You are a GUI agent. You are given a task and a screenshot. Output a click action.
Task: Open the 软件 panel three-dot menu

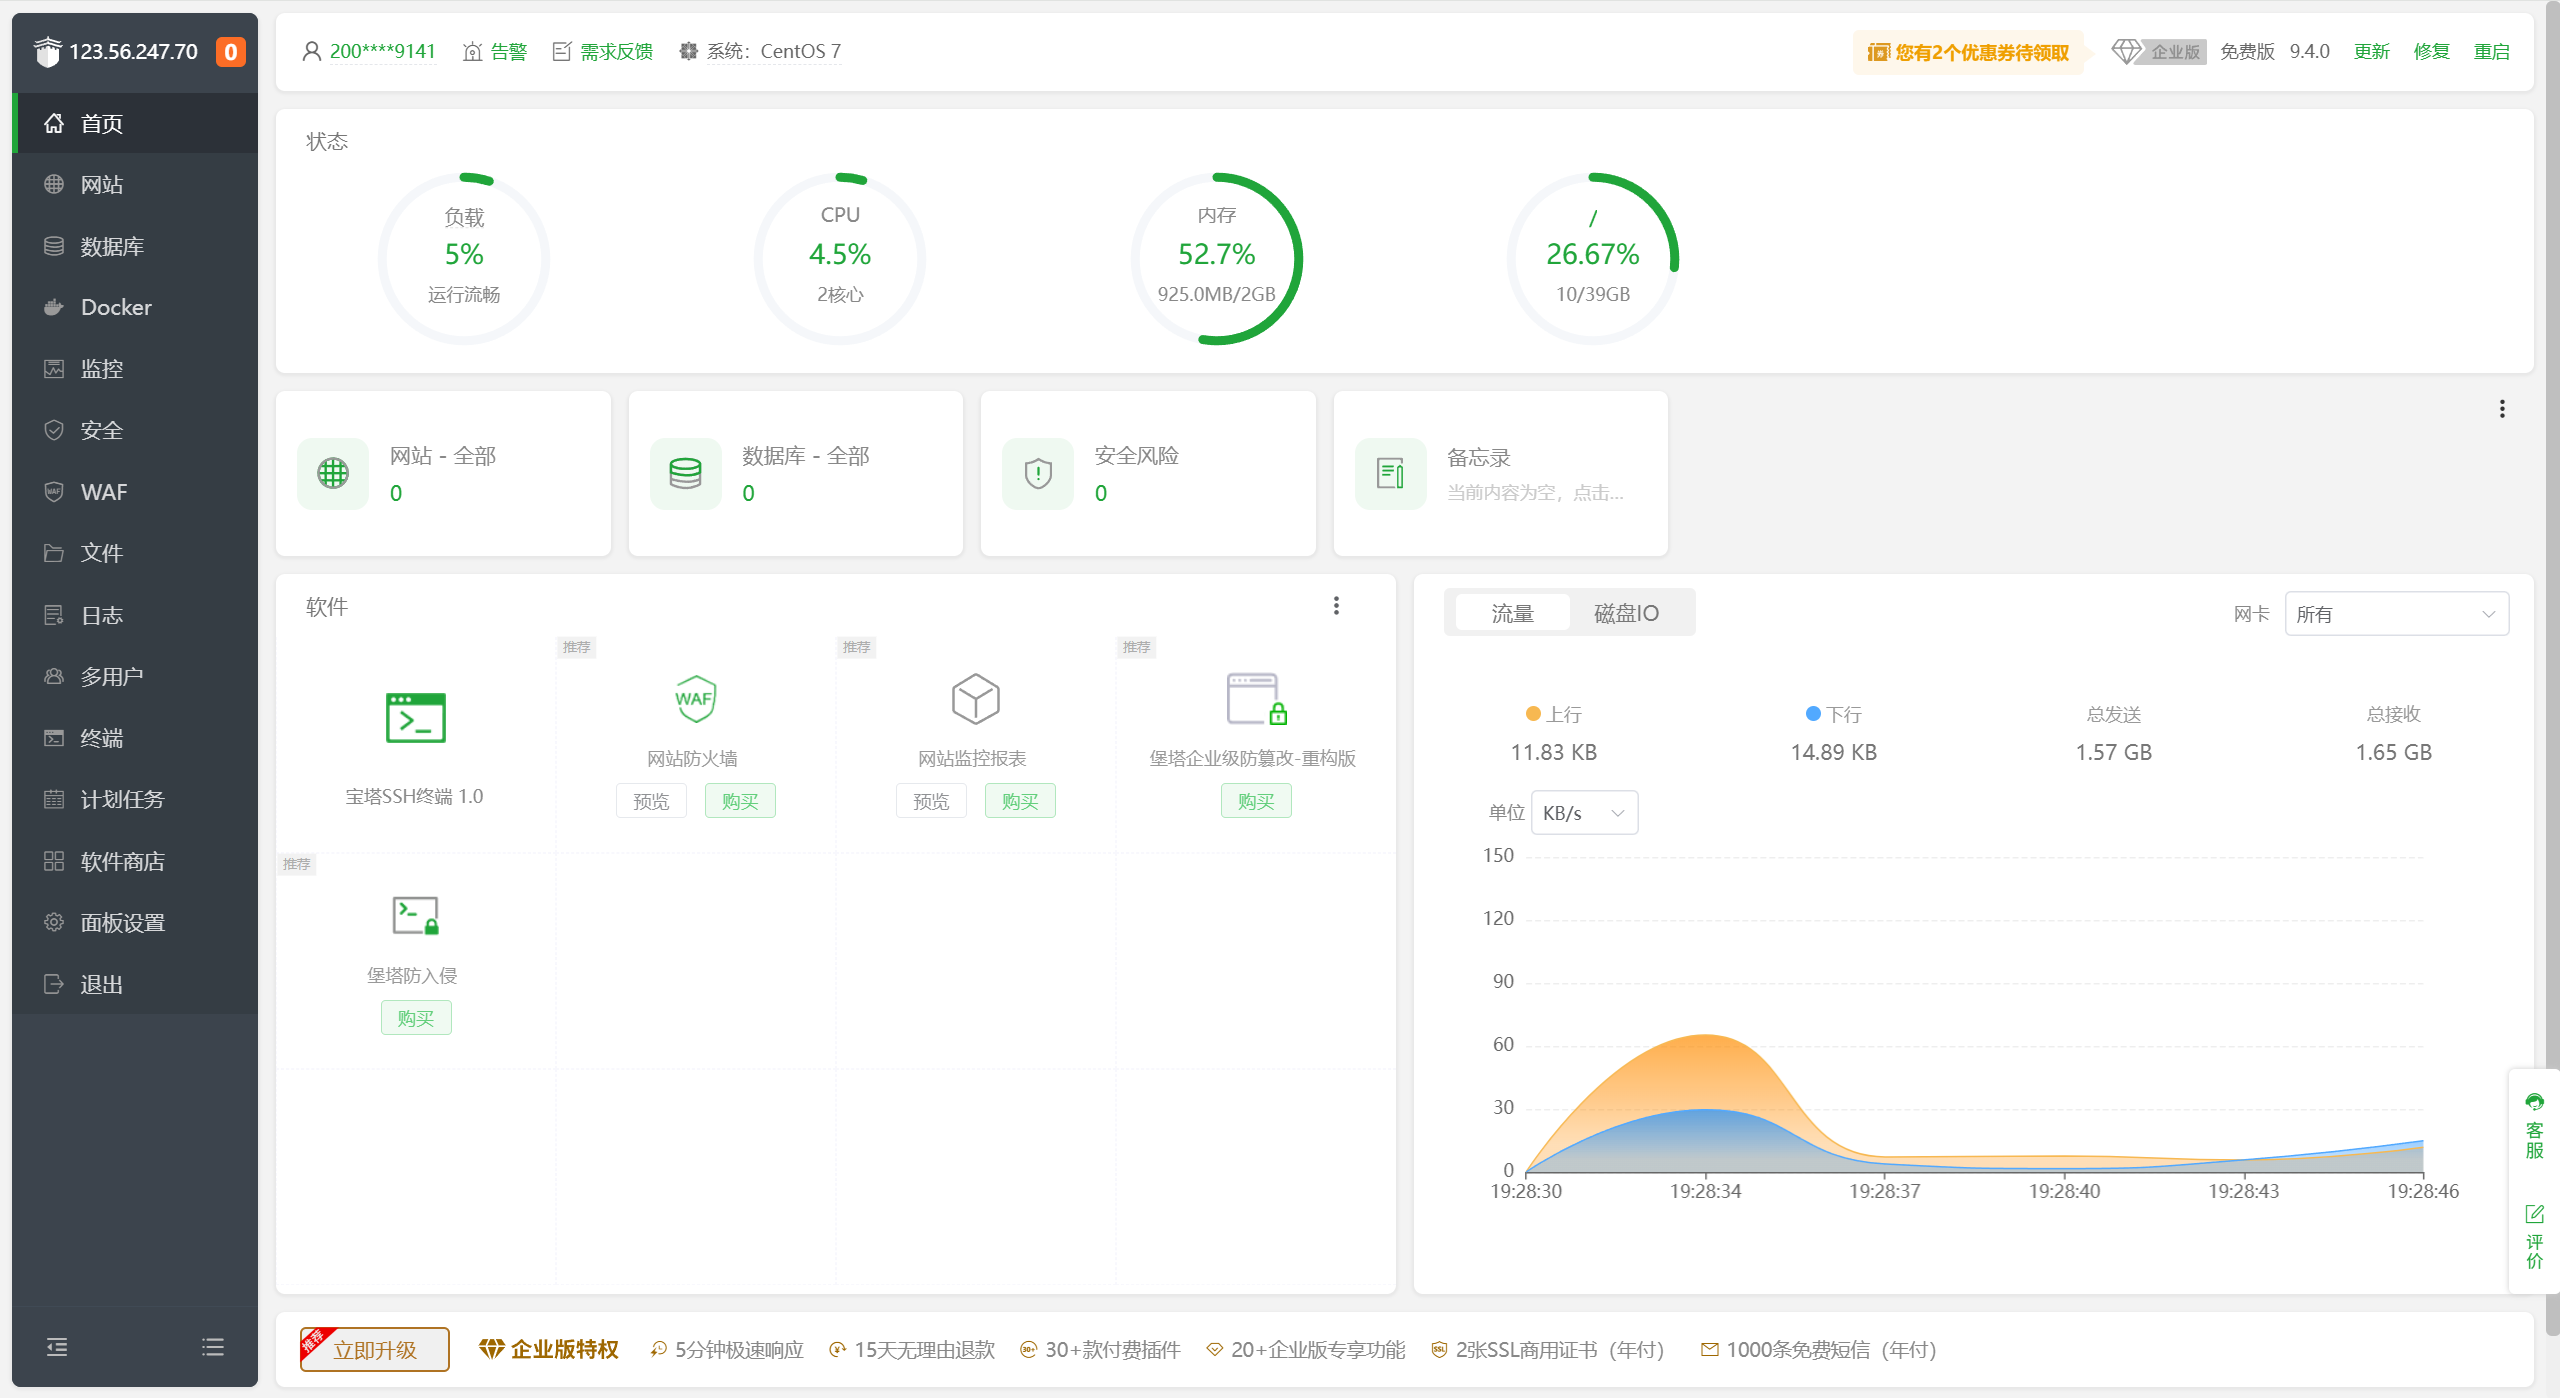pyautogui.click(x=1336, y=606)
